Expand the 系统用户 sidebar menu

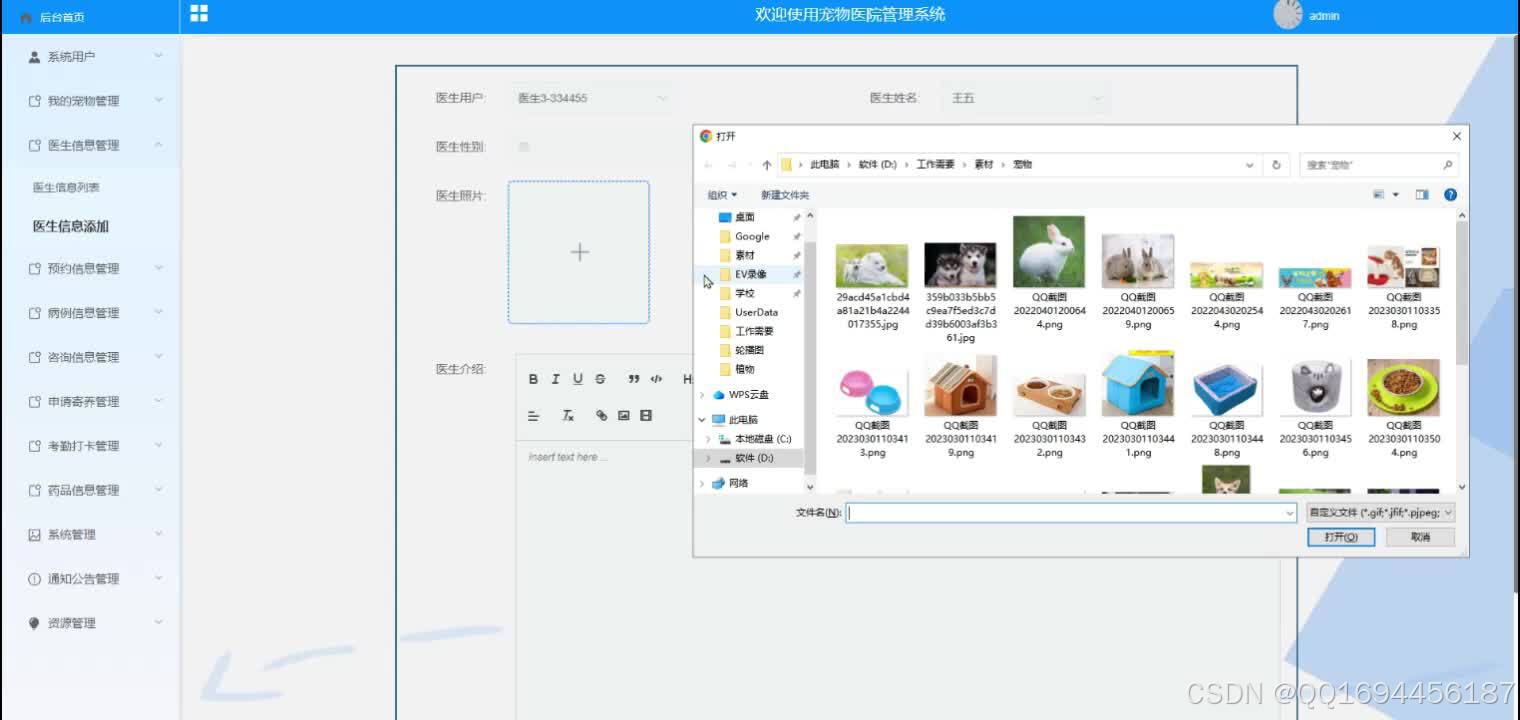tap(90, 57)
